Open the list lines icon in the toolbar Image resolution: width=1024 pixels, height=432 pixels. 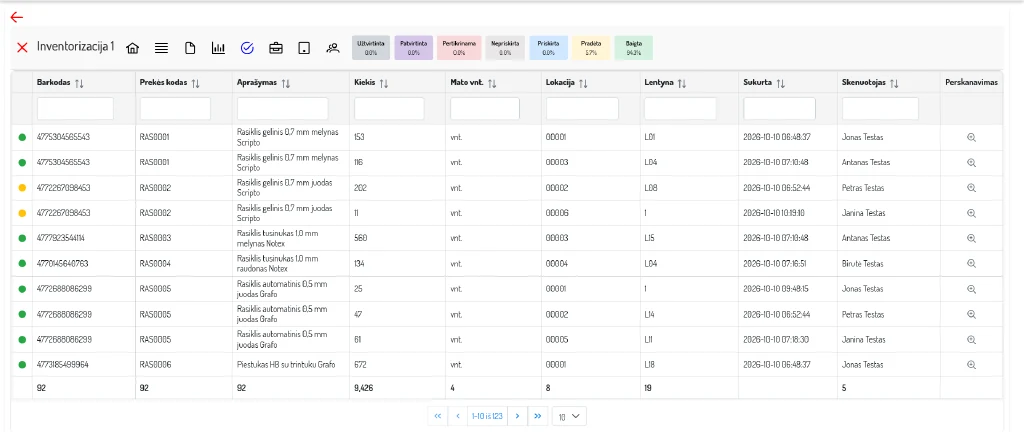pyautogui.click(x=161, y=48)
